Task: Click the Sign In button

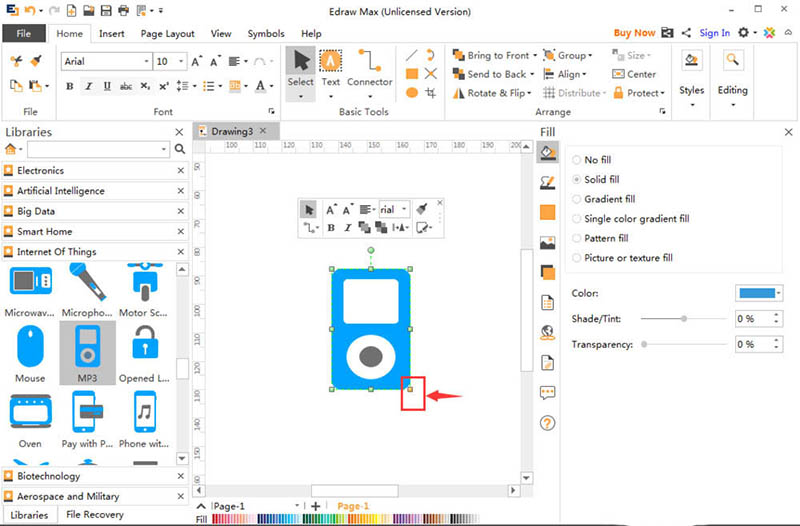Action: (x=714, y=33)
